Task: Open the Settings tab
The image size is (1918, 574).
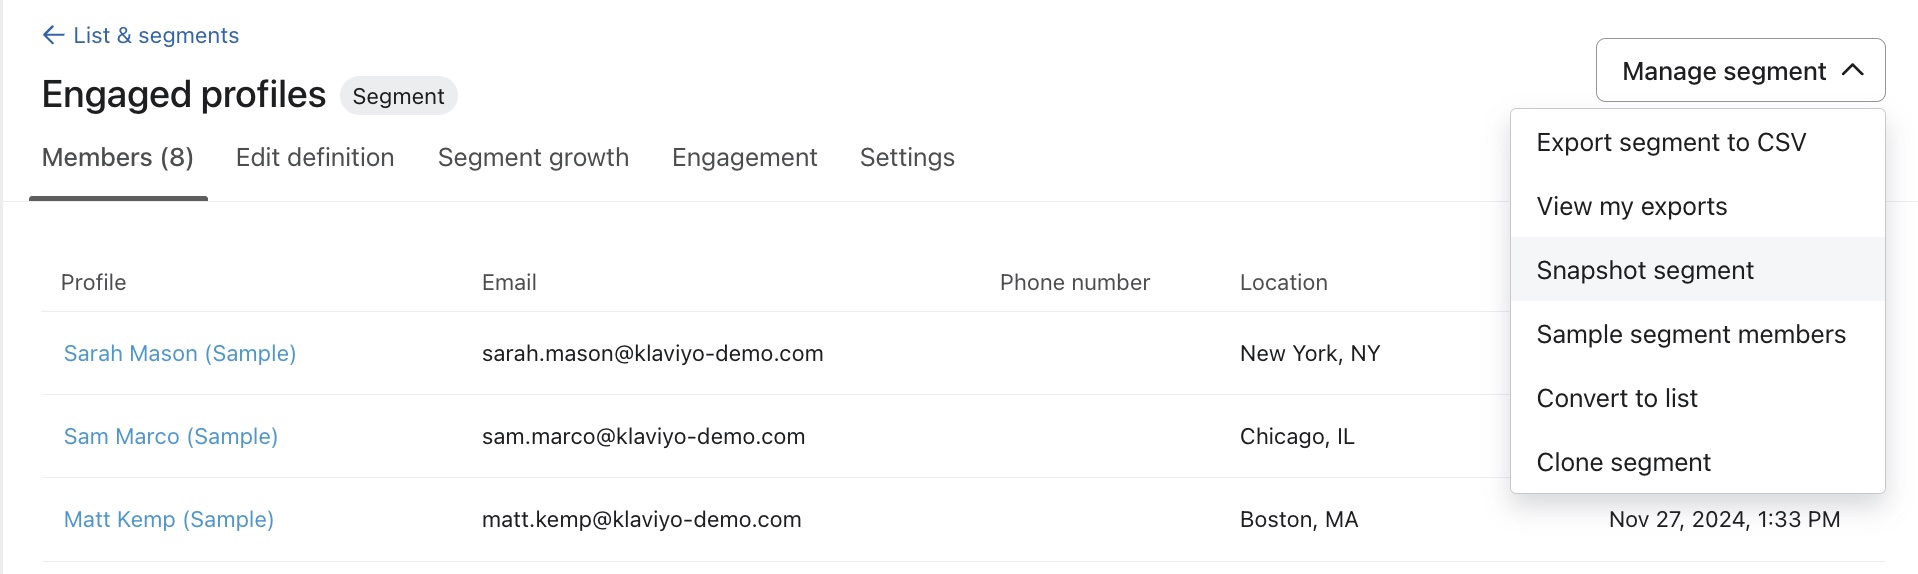Action: (x=907, y=158)
